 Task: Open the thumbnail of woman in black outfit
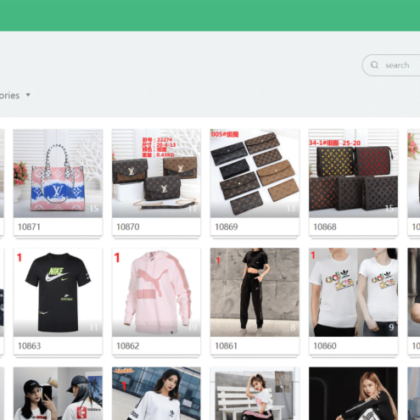click(x=353, y=394)
